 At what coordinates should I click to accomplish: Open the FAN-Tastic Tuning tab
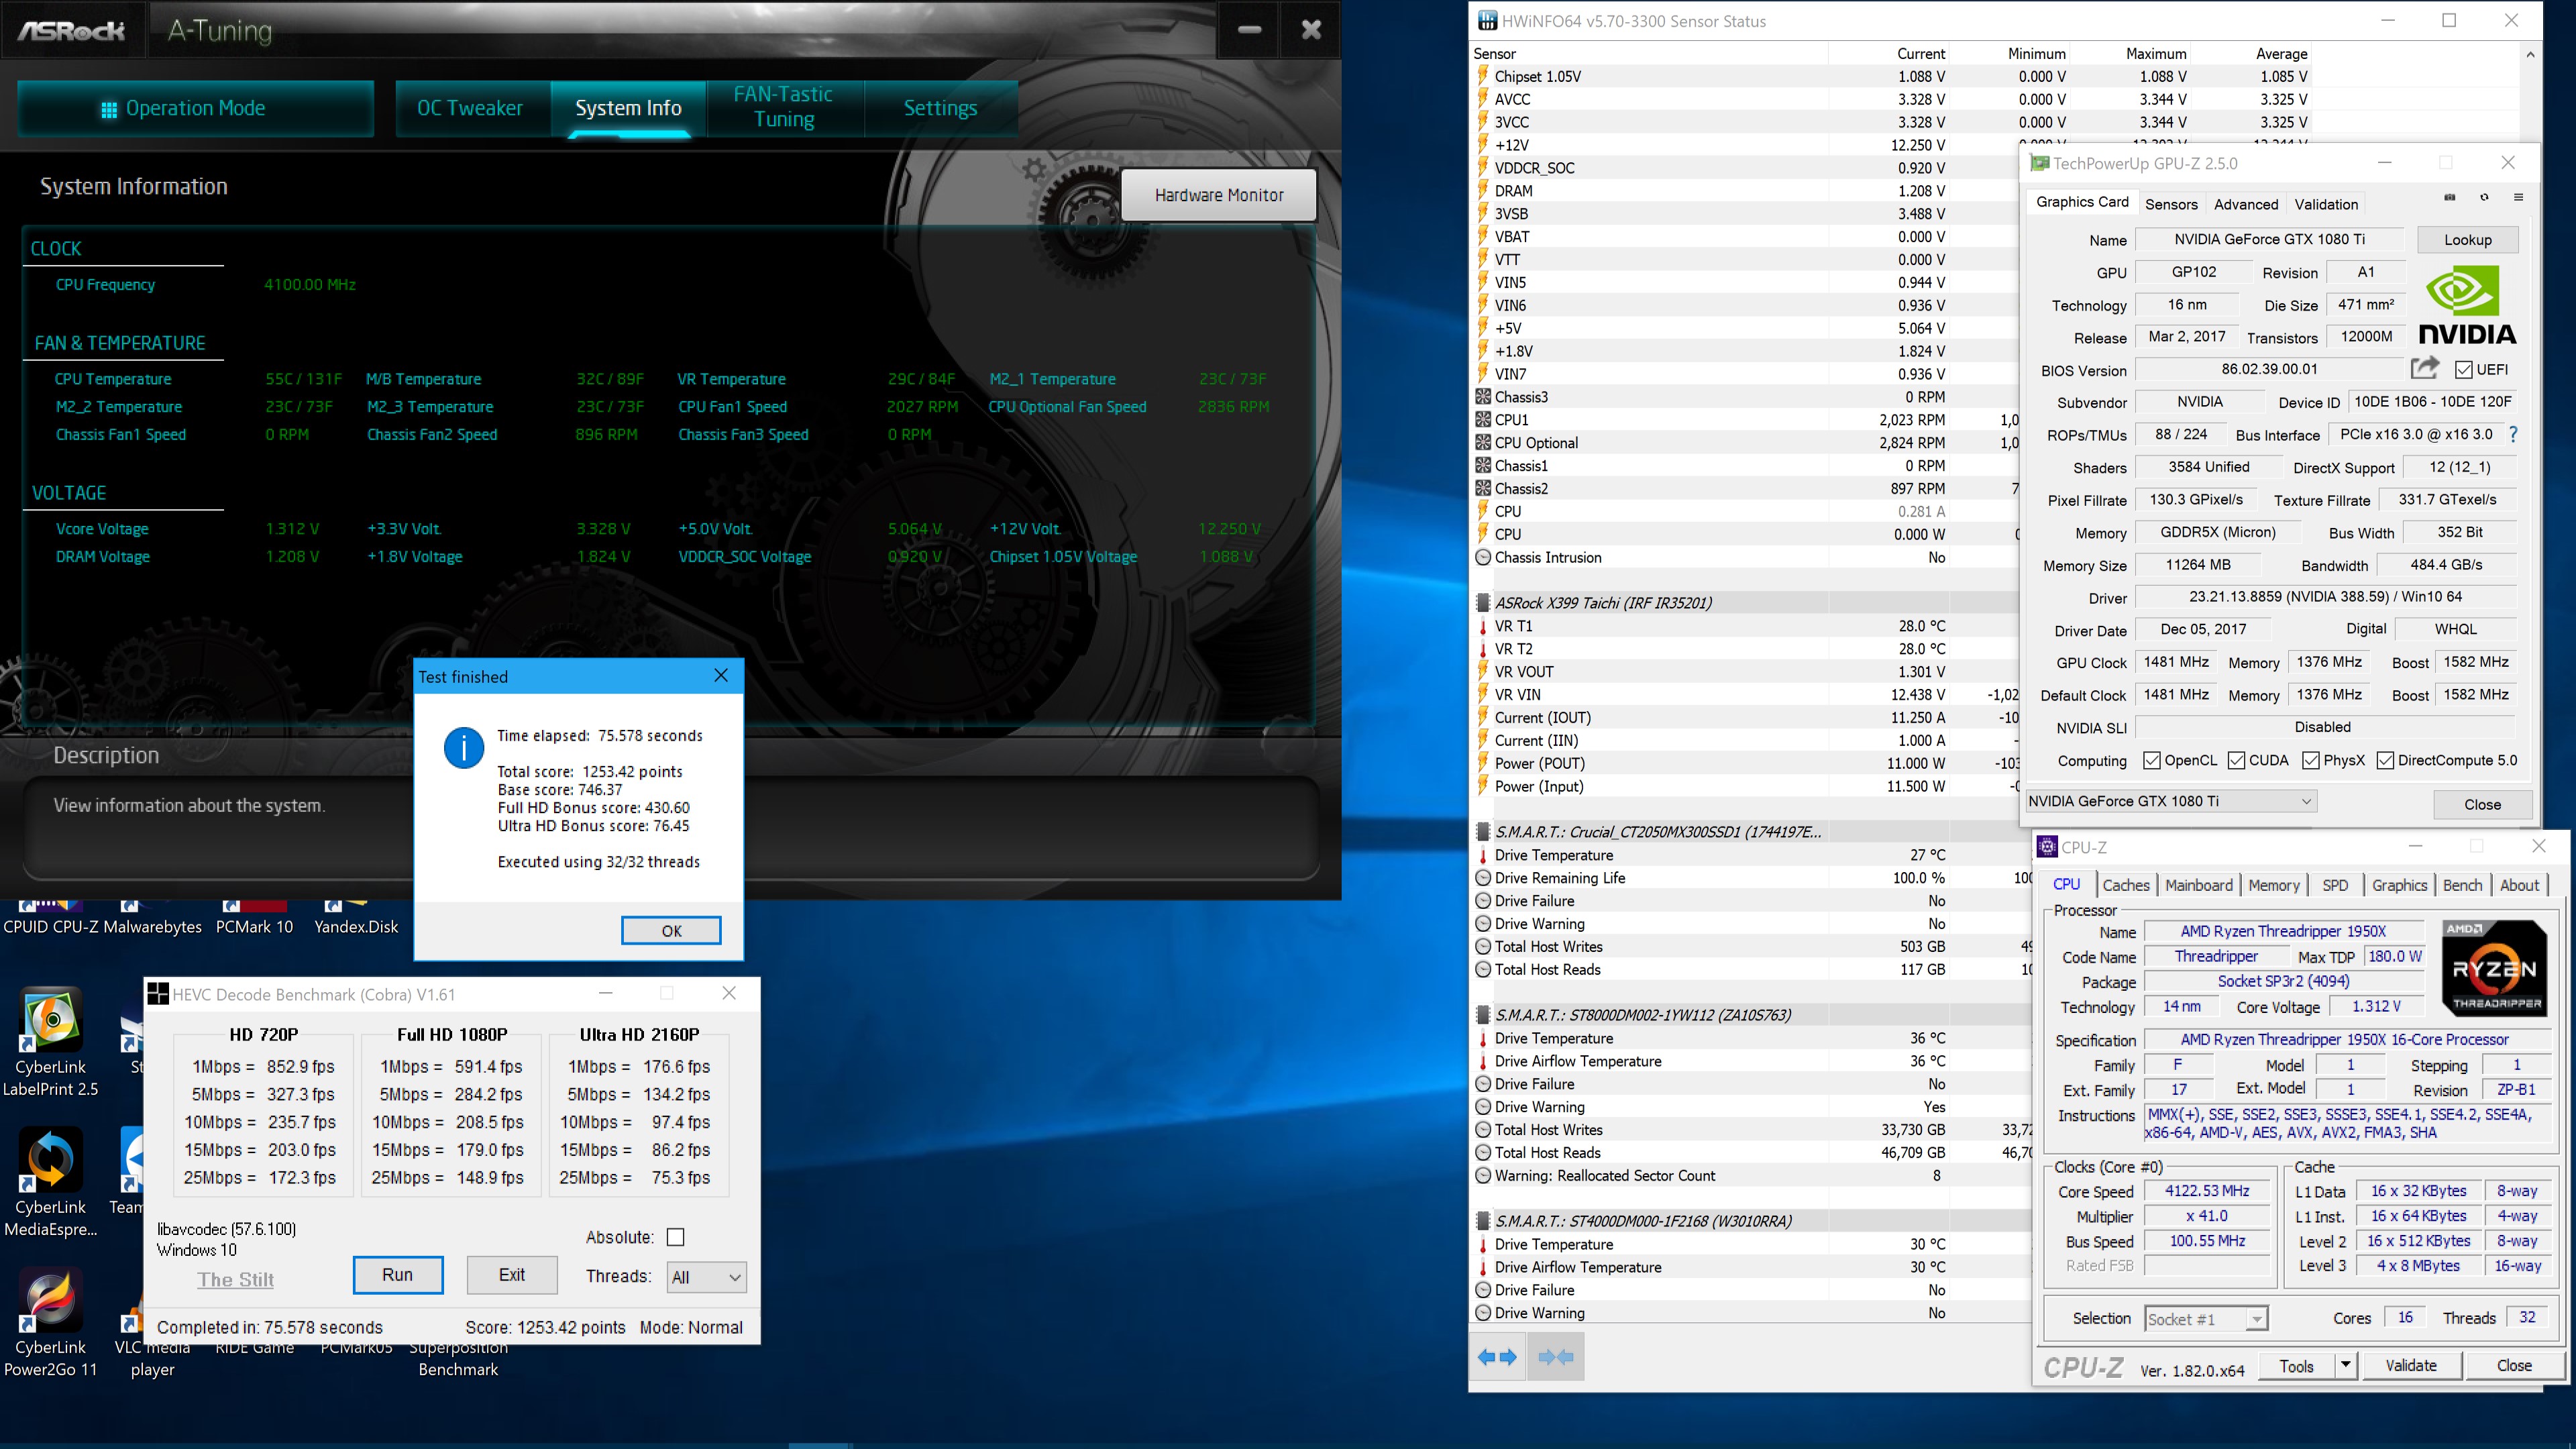click(x=784, y=107)
